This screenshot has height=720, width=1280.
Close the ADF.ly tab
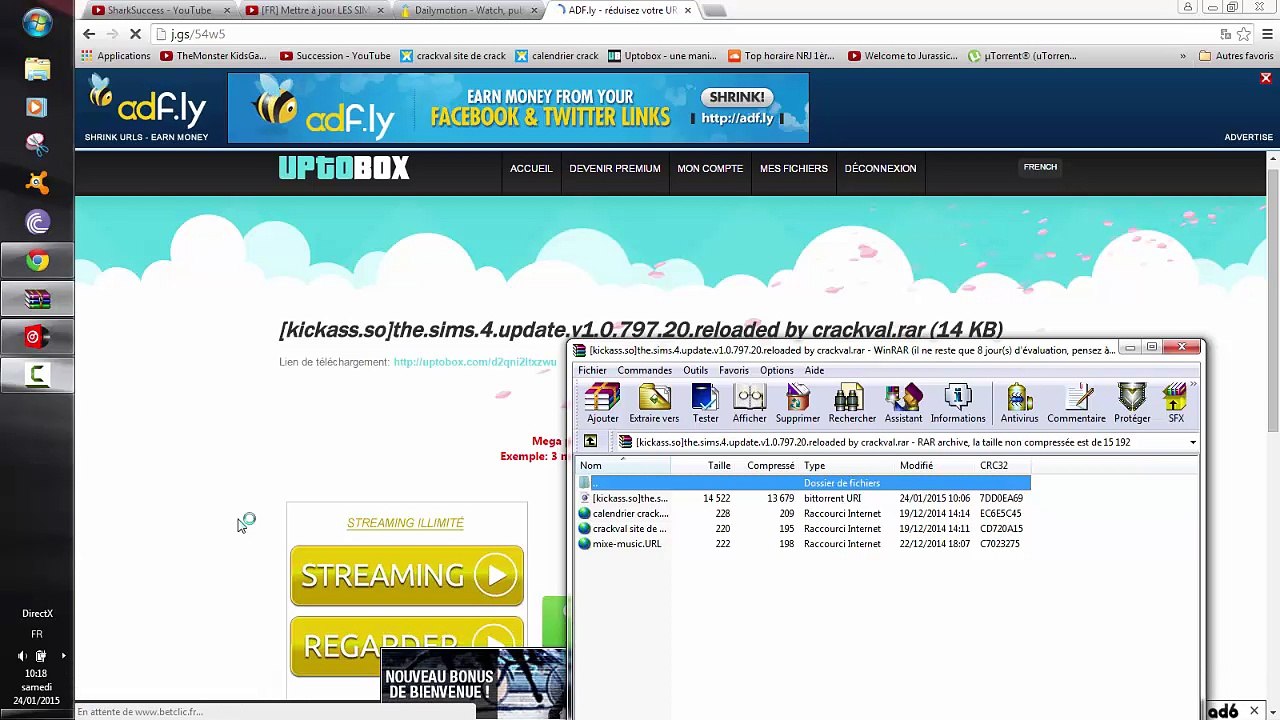click(688, 10)
